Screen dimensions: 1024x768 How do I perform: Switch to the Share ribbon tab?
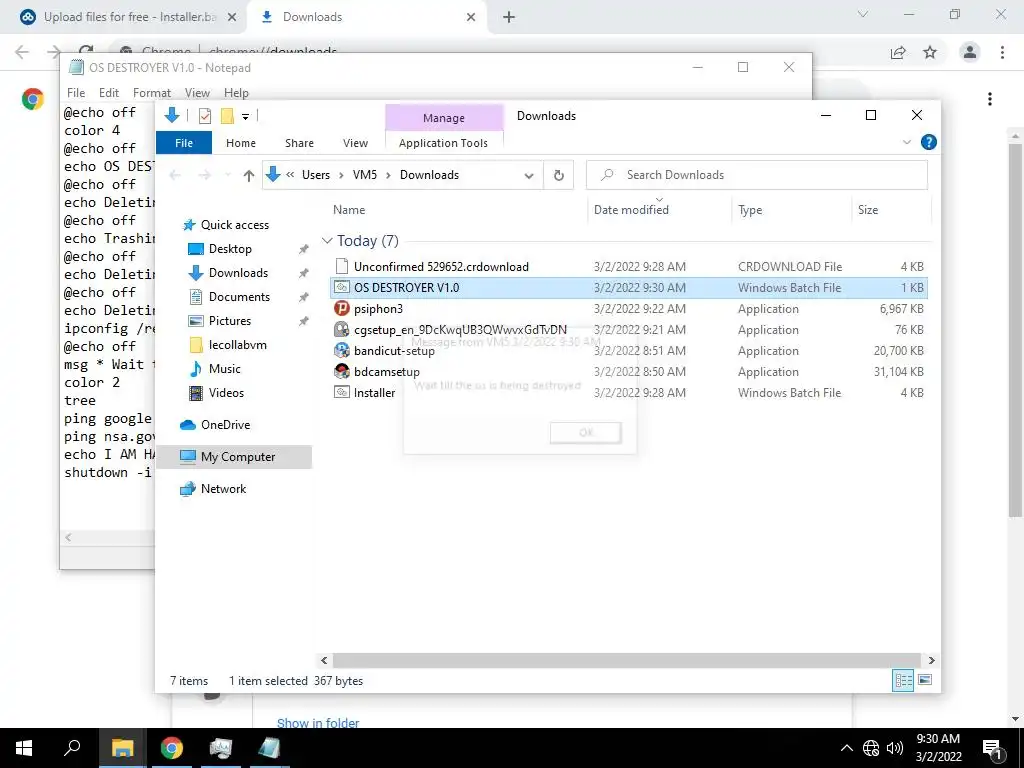(299, 143)
